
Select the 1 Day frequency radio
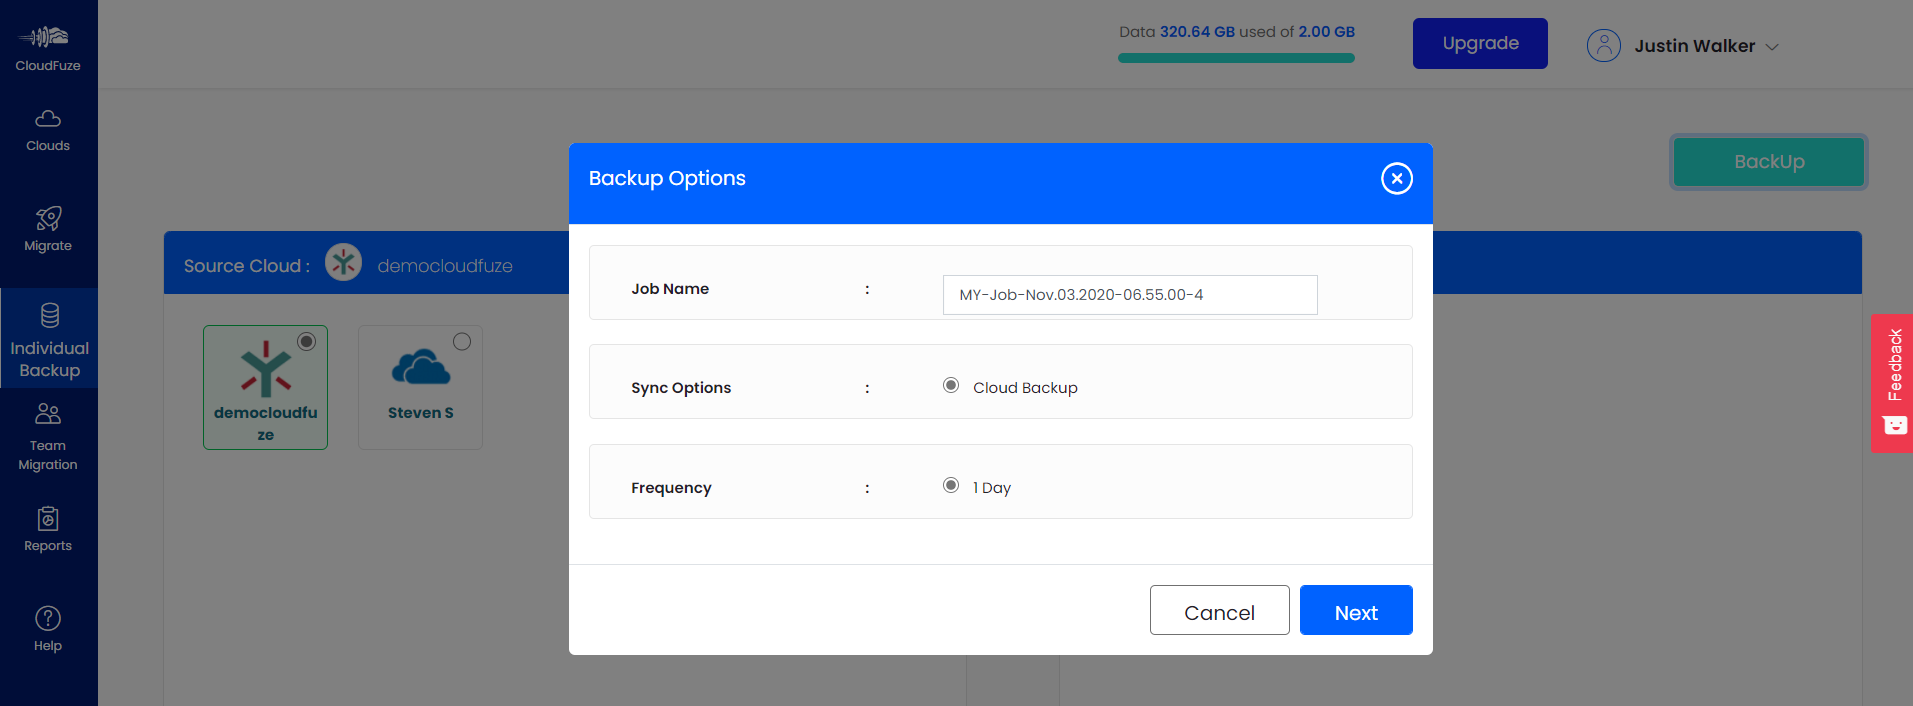tap(951, 486)
